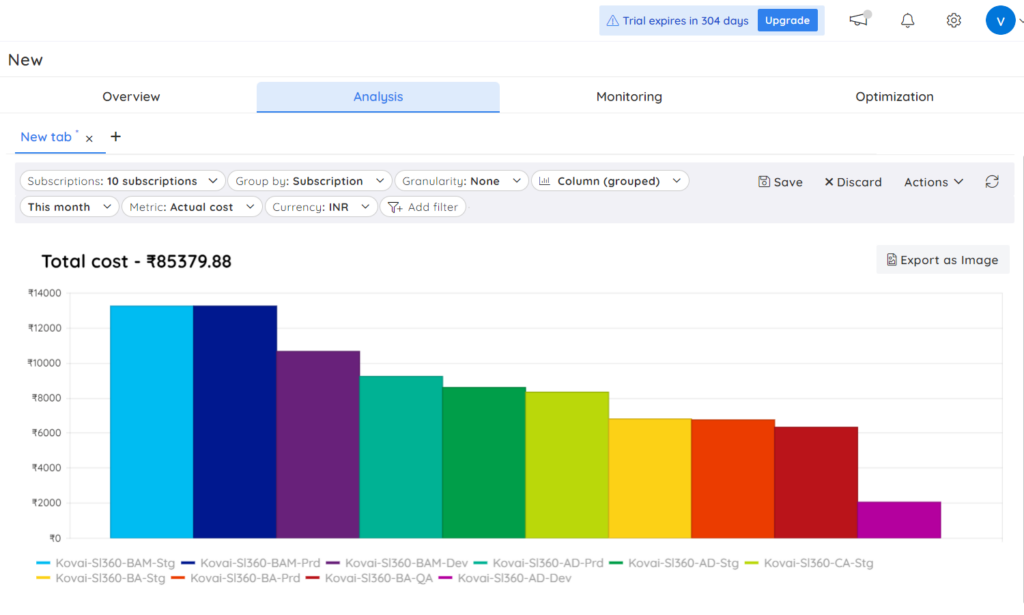Open notifications using the bell icon

point(907,20)
